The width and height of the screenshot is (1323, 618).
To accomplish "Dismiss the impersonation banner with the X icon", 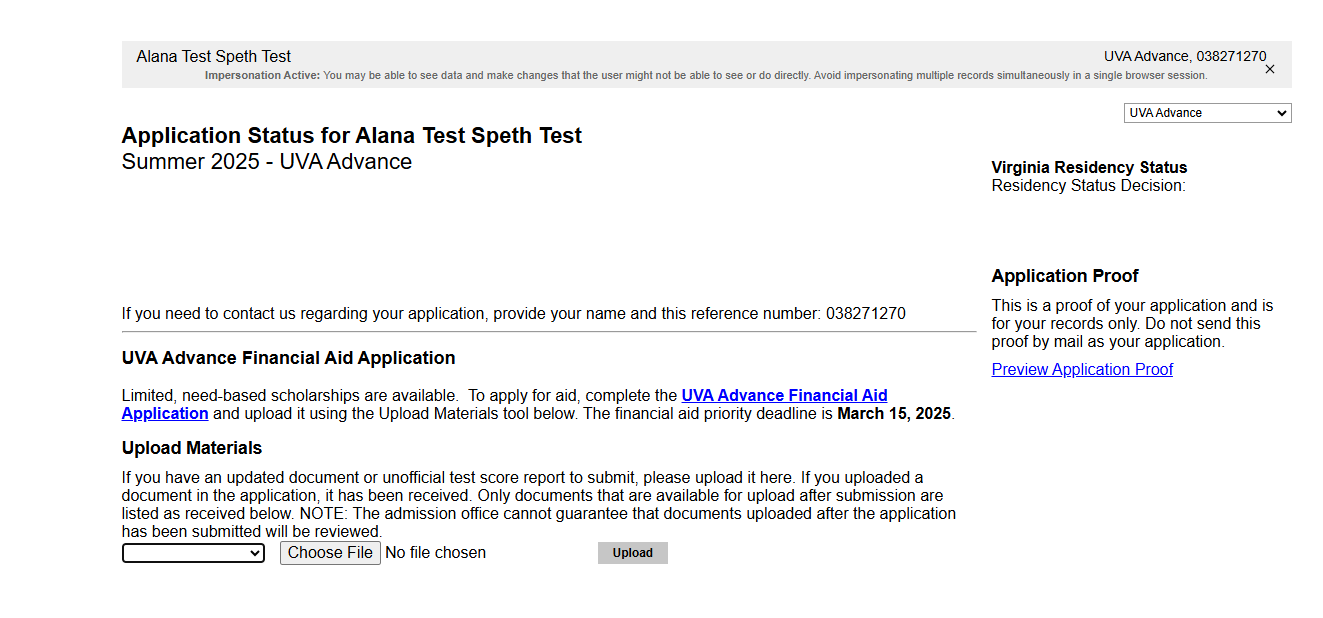I will tap(1269, 69).
